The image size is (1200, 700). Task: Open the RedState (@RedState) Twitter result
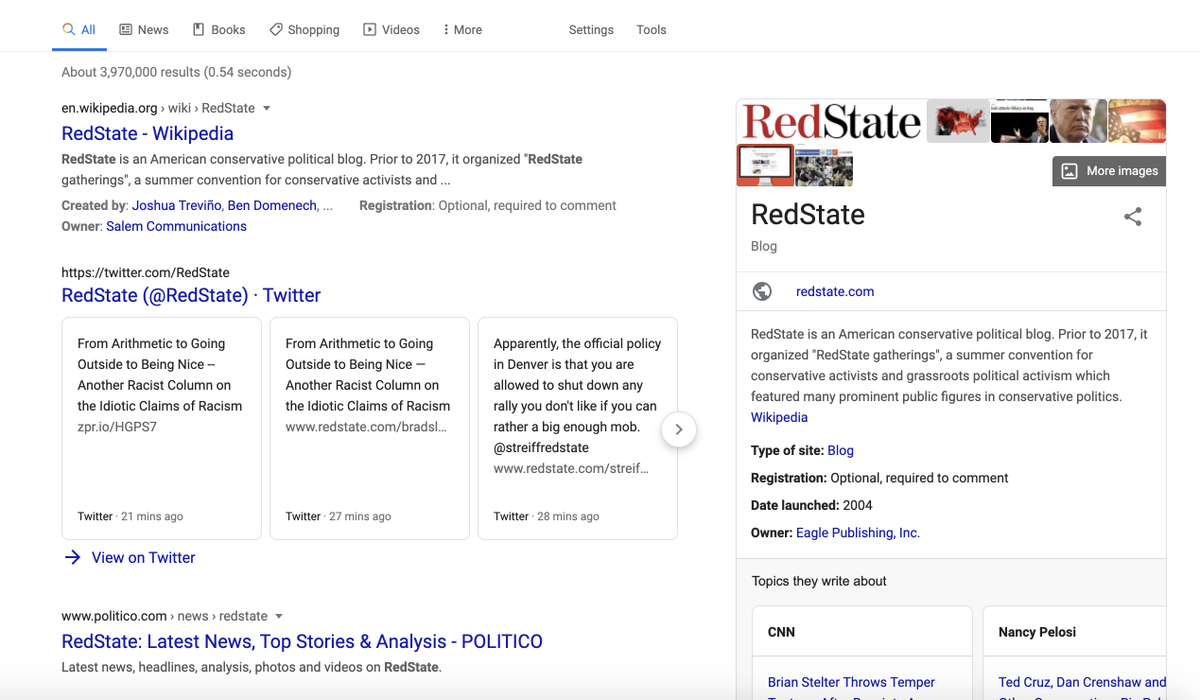pyautogui.click(x=191, y=295)
